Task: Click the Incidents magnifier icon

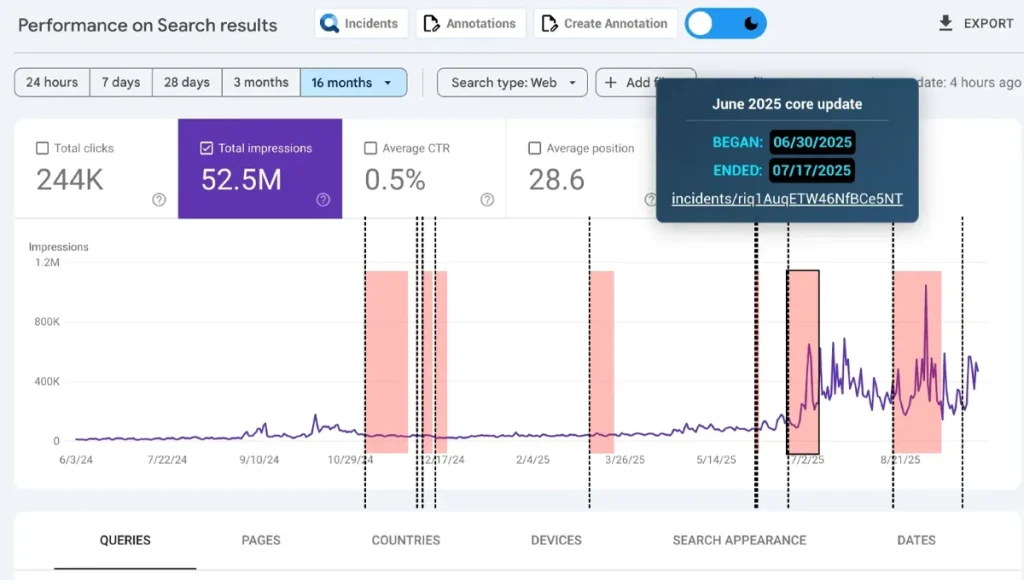Action: [x=330, y=24]
